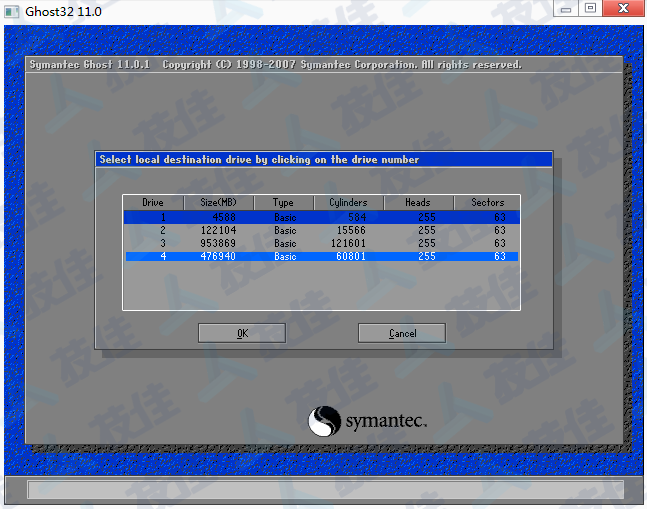Click the Drive column header
647x509 pixels.
click(x=153, y=203)
